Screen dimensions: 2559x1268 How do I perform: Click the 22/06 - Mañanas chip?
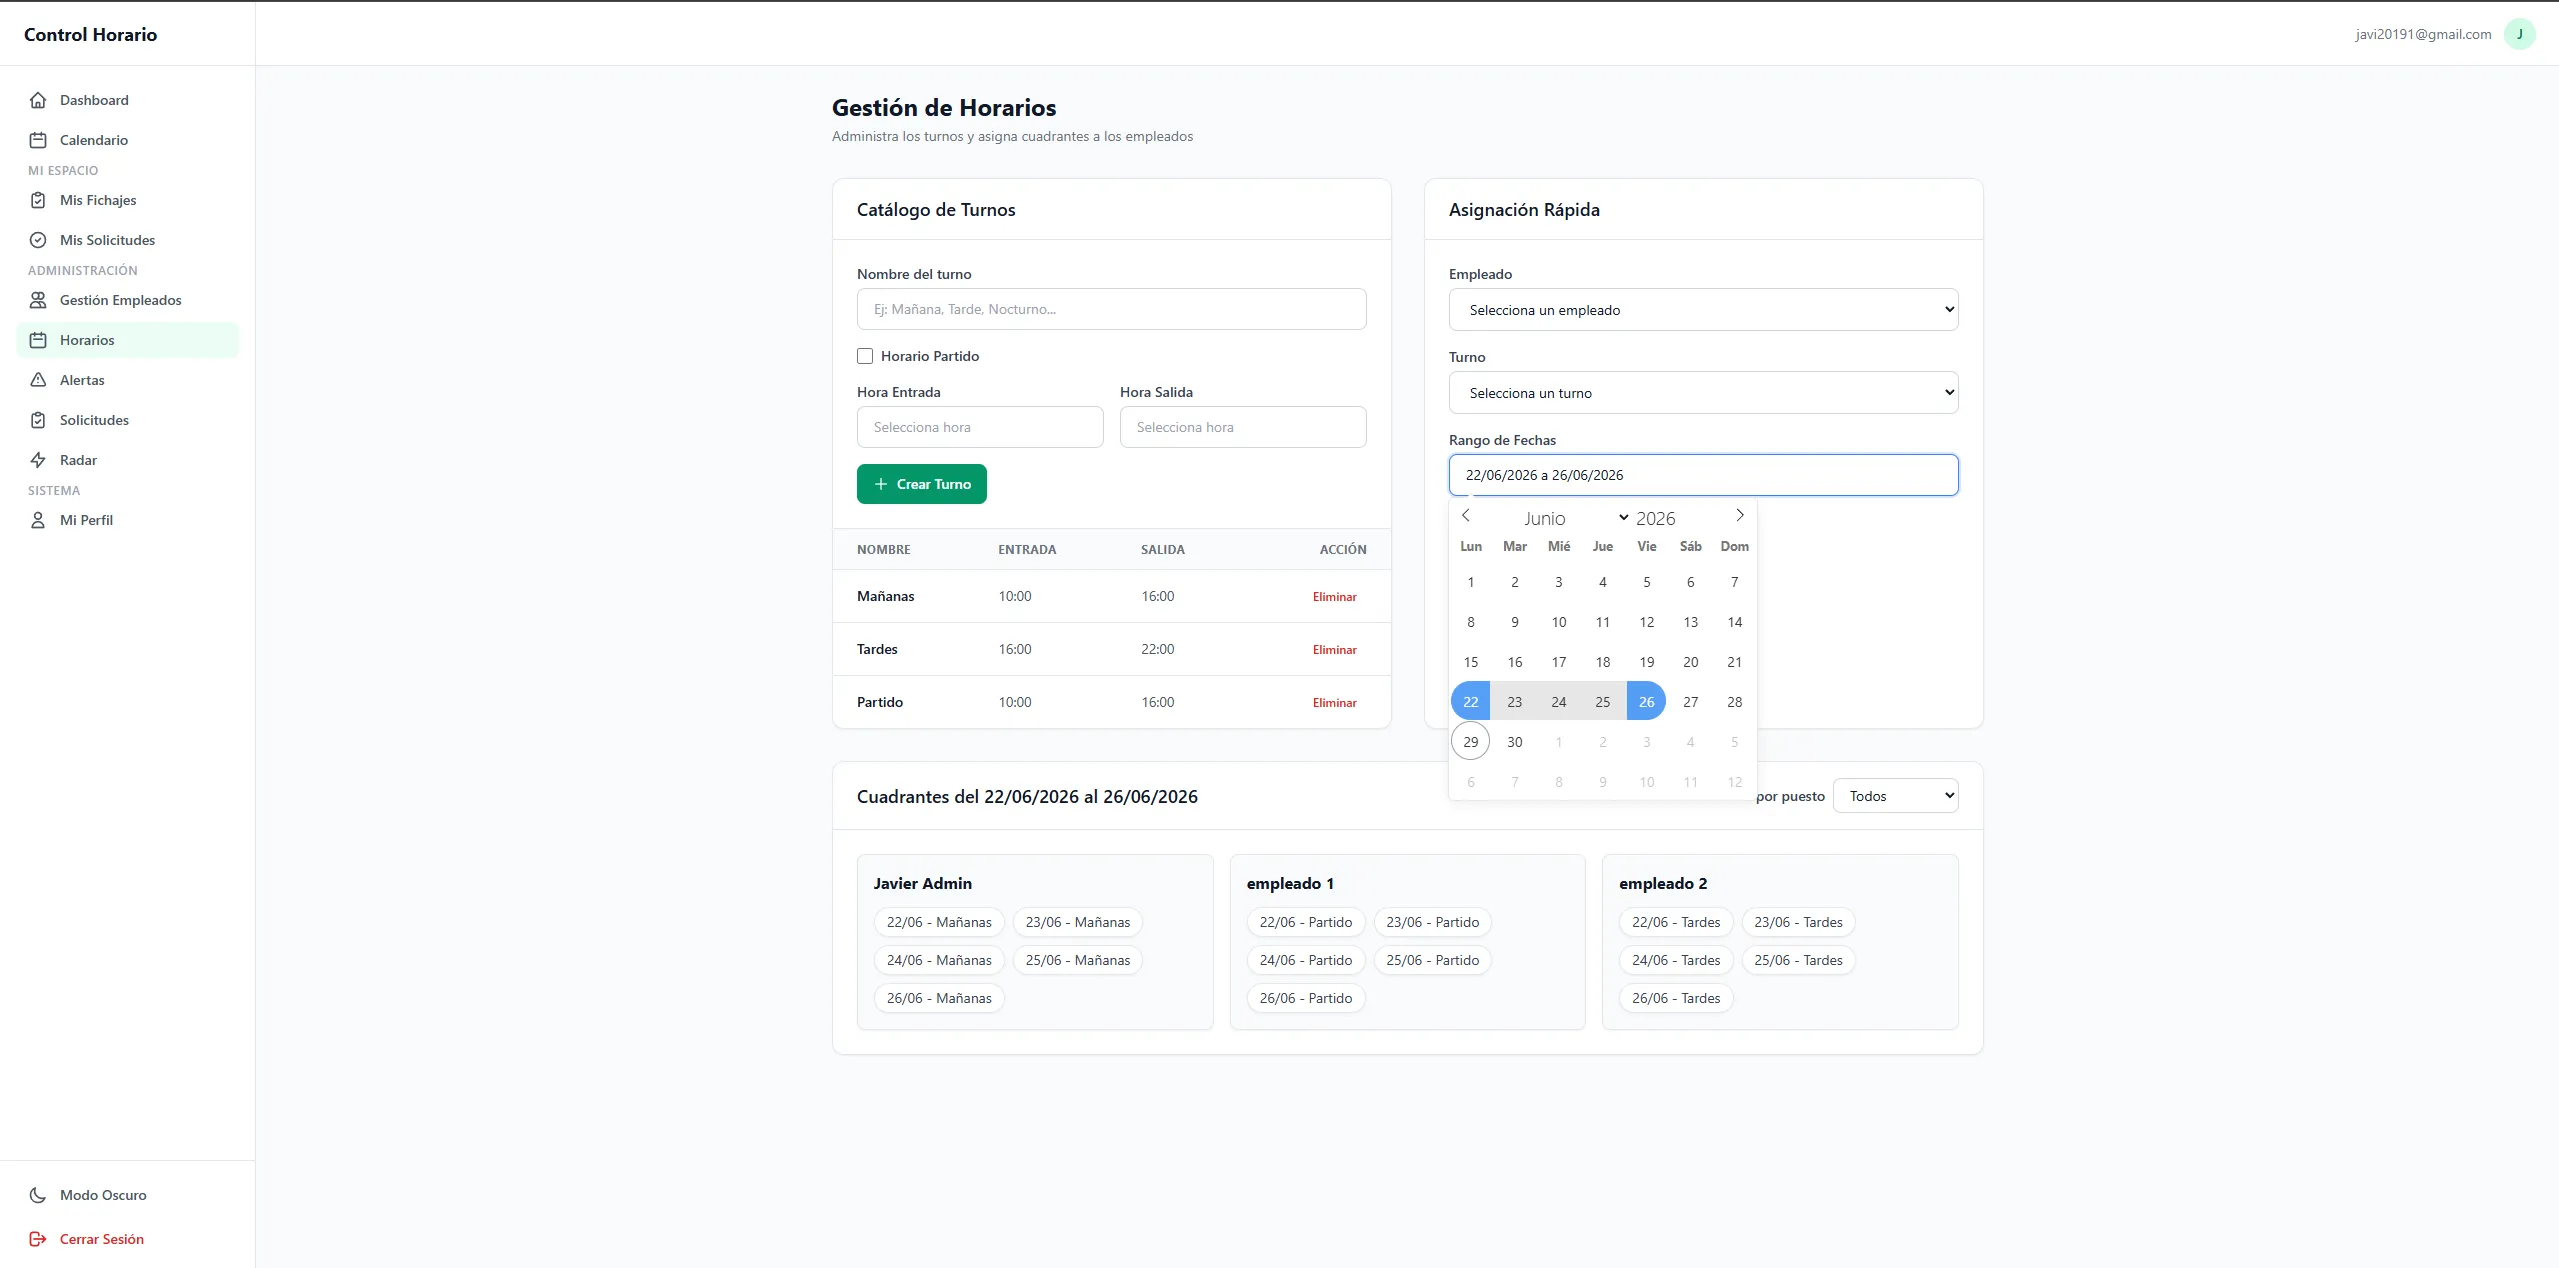[939, 922]
